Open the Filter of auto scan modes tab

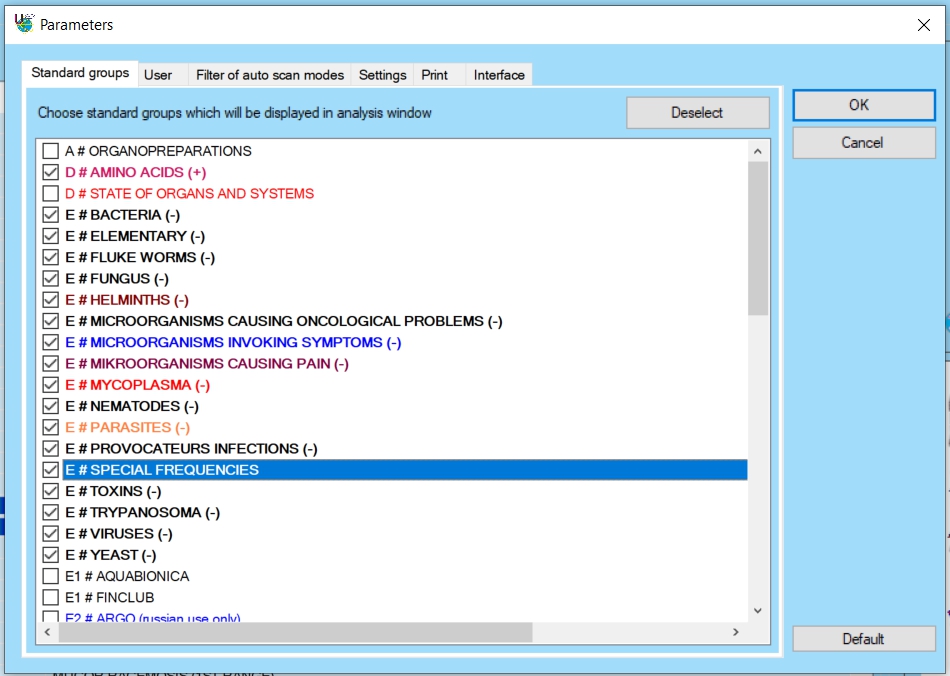(x=270, y=75)
